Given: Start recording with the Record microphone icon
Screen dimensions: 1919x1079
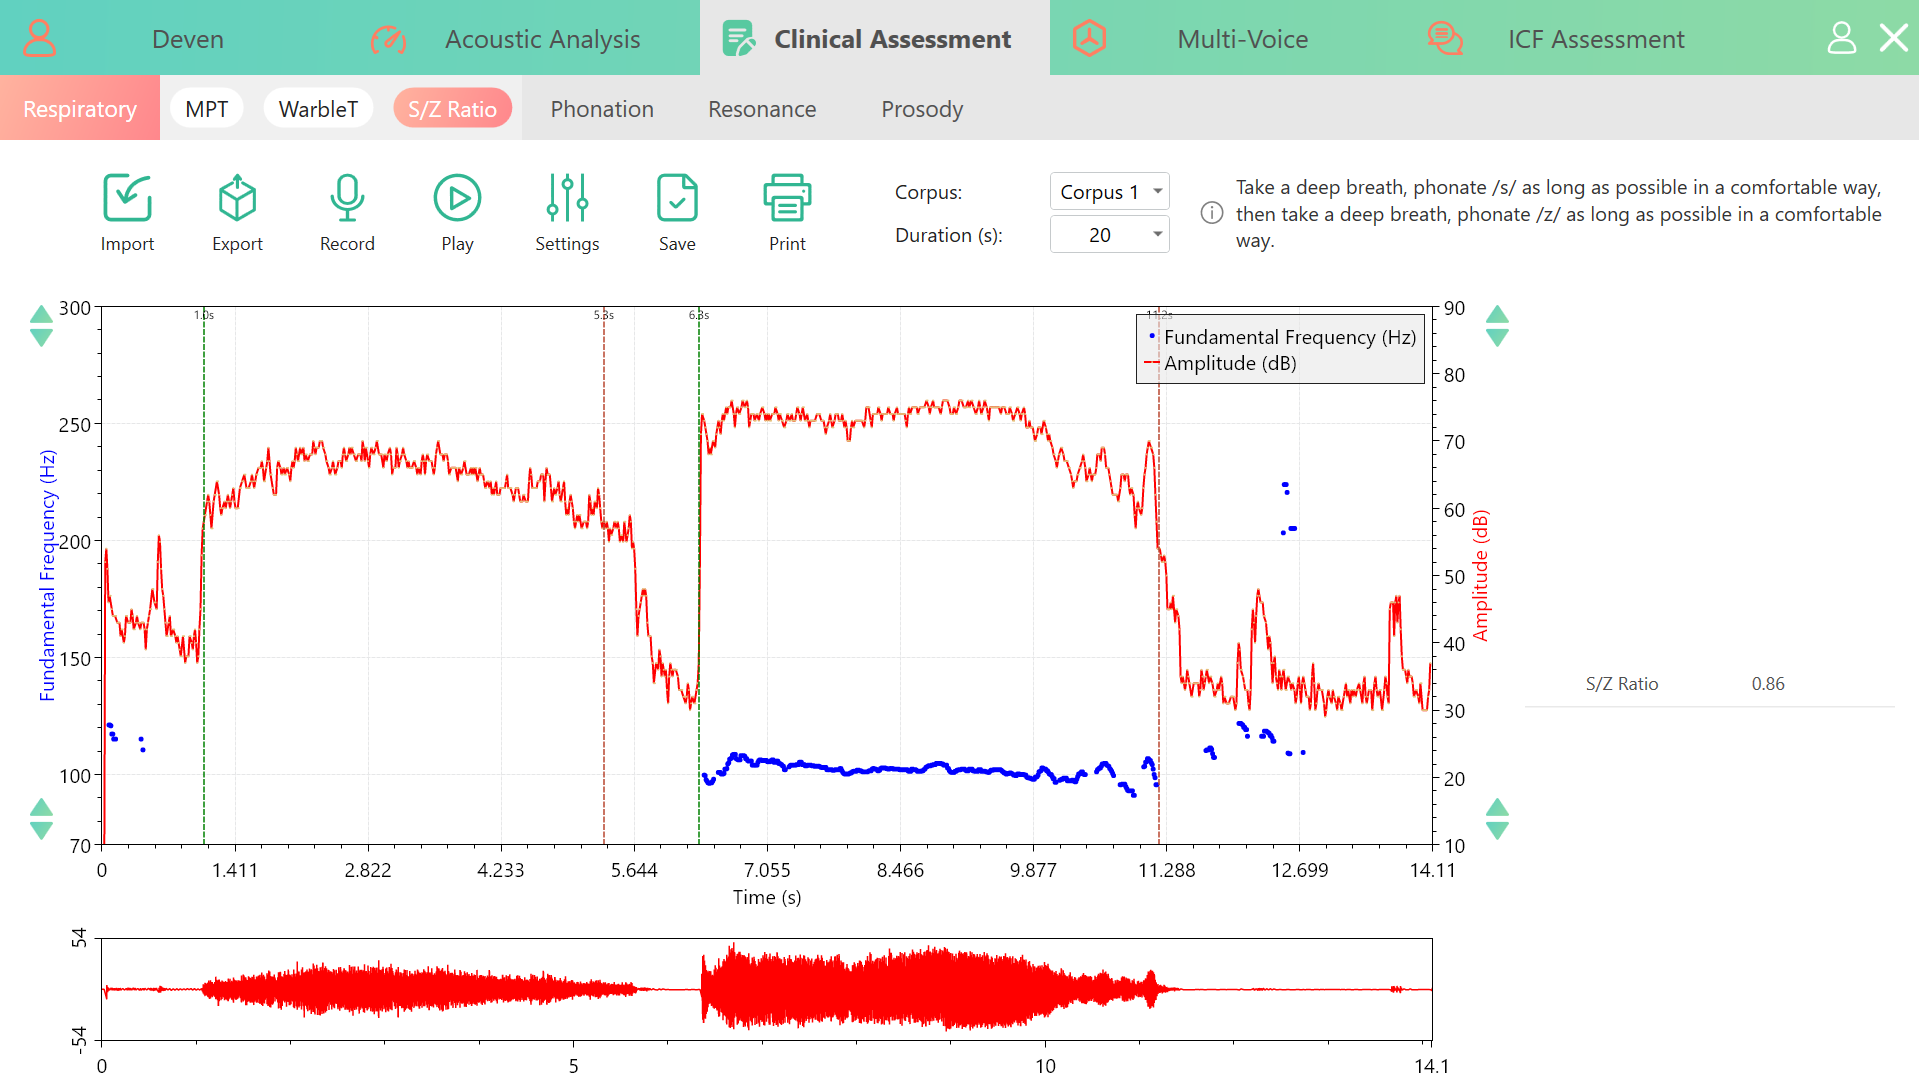Looking at the screenshot, I should [347, 198].
